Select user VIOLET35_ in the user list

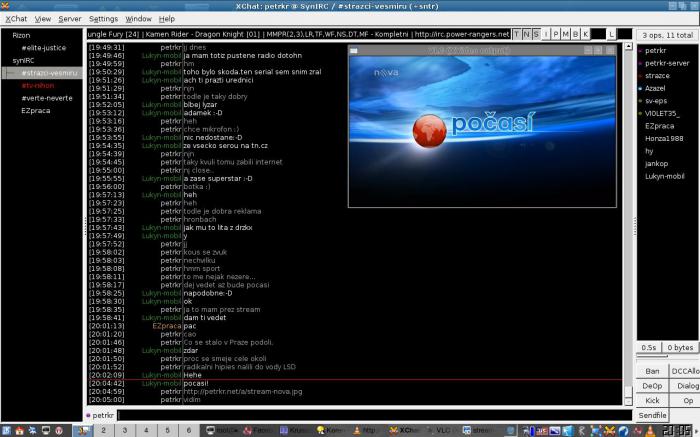662,113
